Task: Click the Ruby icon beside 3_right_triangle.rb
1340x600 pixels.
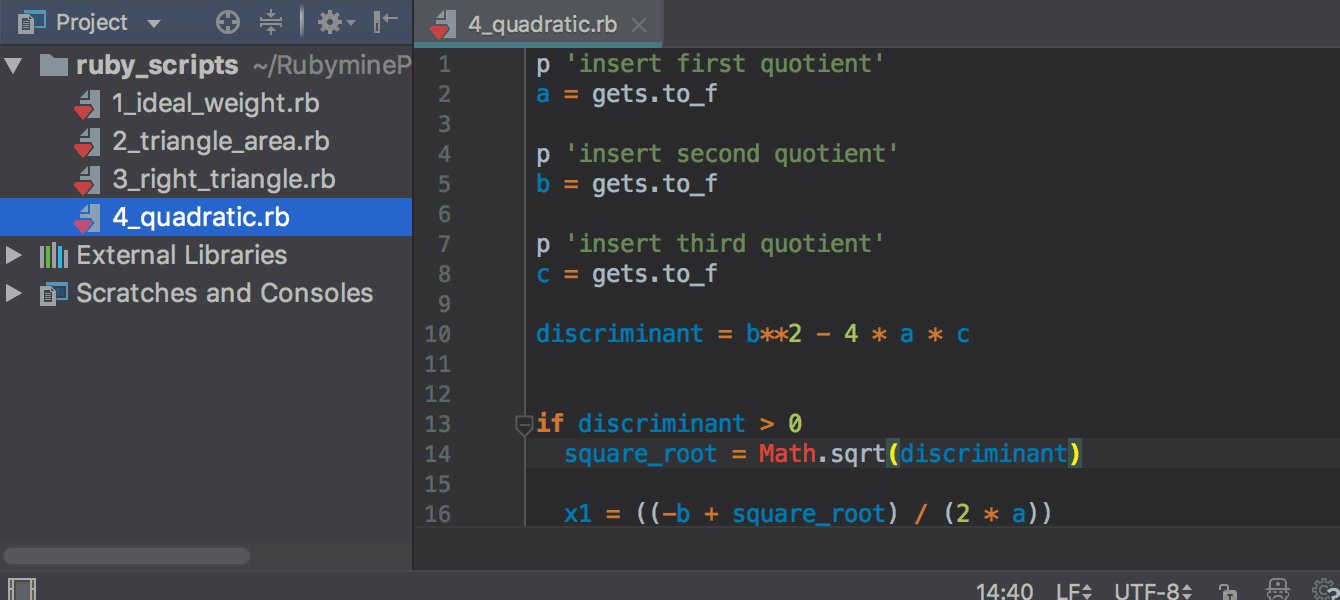Action: click(87, 181)
